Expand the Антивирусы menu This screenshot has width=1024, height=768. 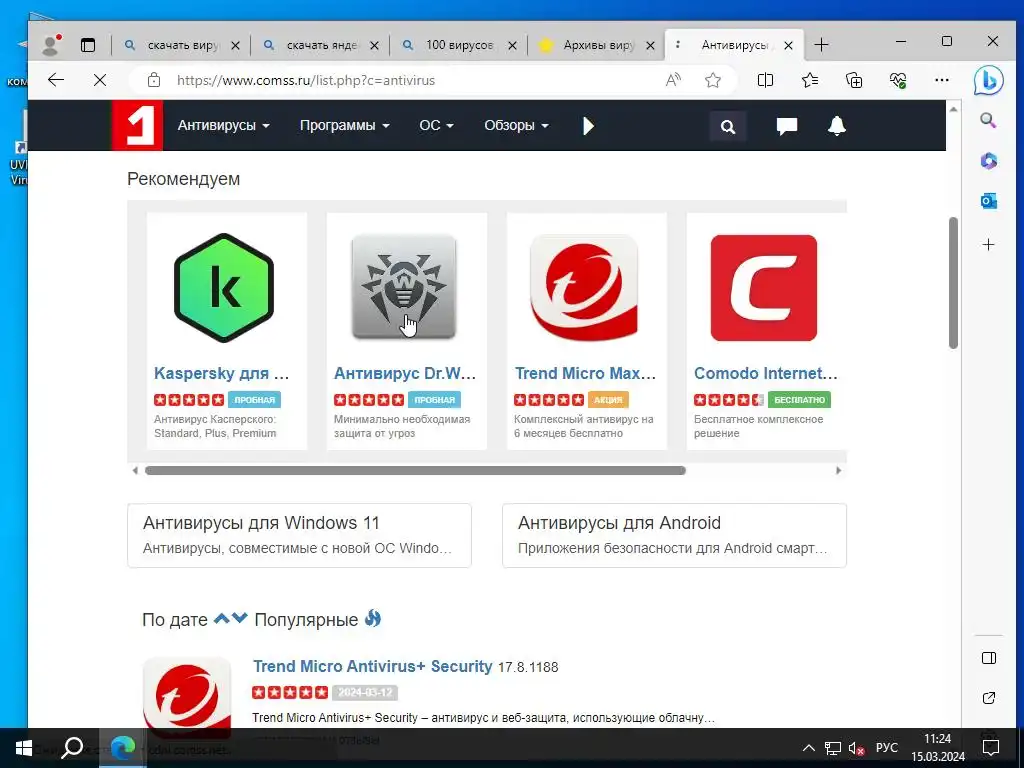(x=223, y=125)
